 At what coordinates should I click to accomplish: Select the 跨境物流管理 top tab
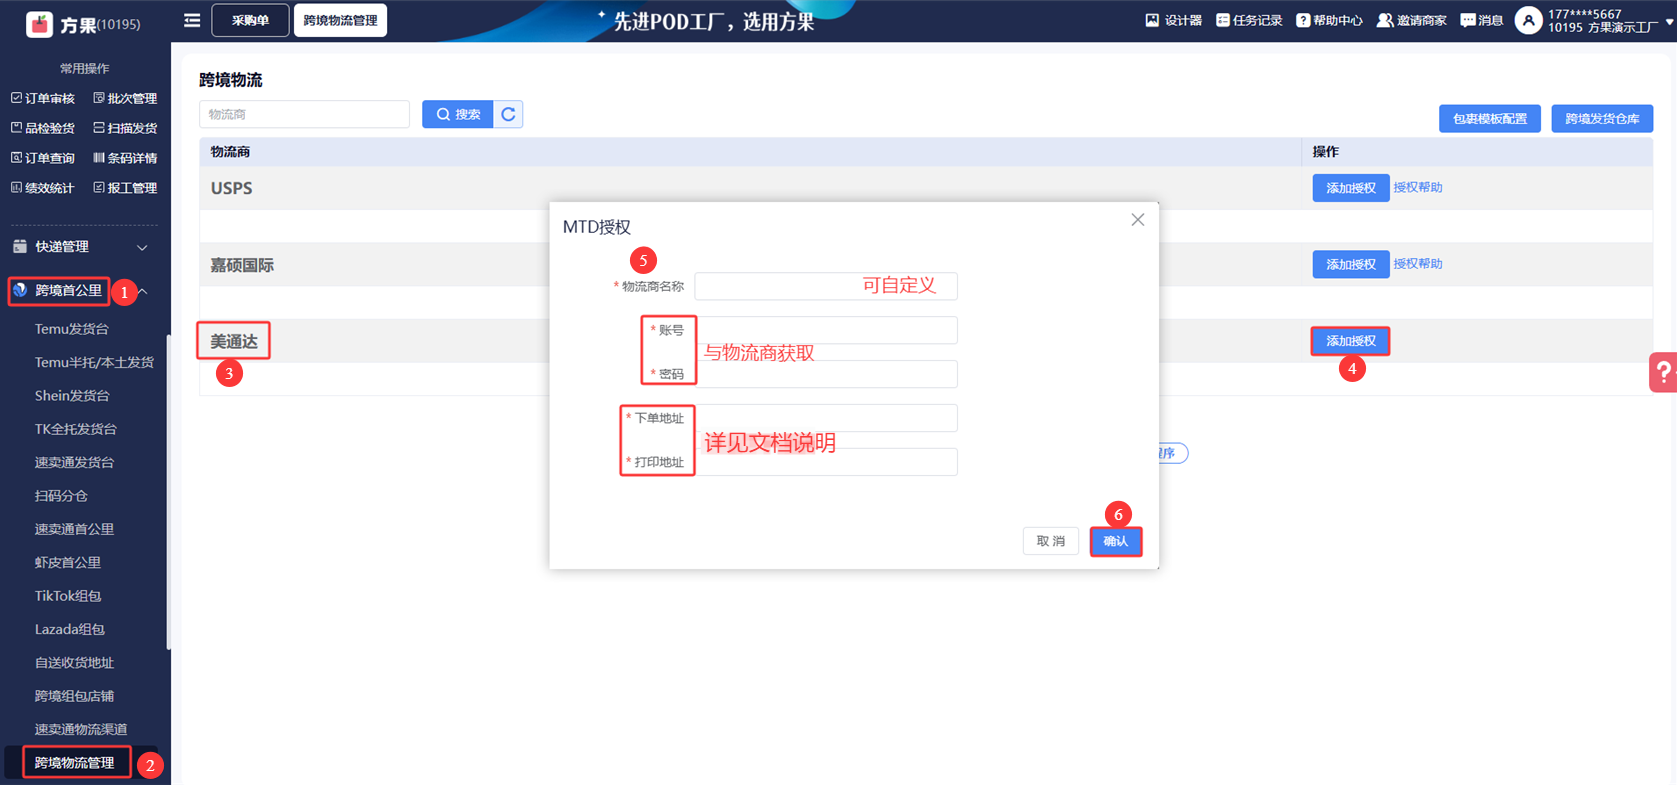click(x=340, y=20)
